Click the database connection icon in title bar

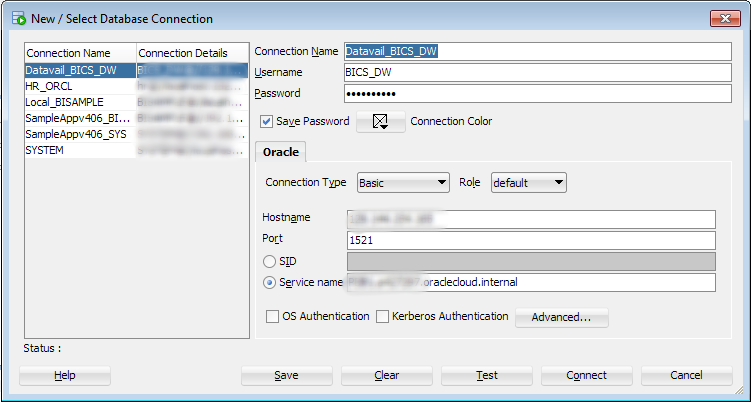click(x=19, y=19)
